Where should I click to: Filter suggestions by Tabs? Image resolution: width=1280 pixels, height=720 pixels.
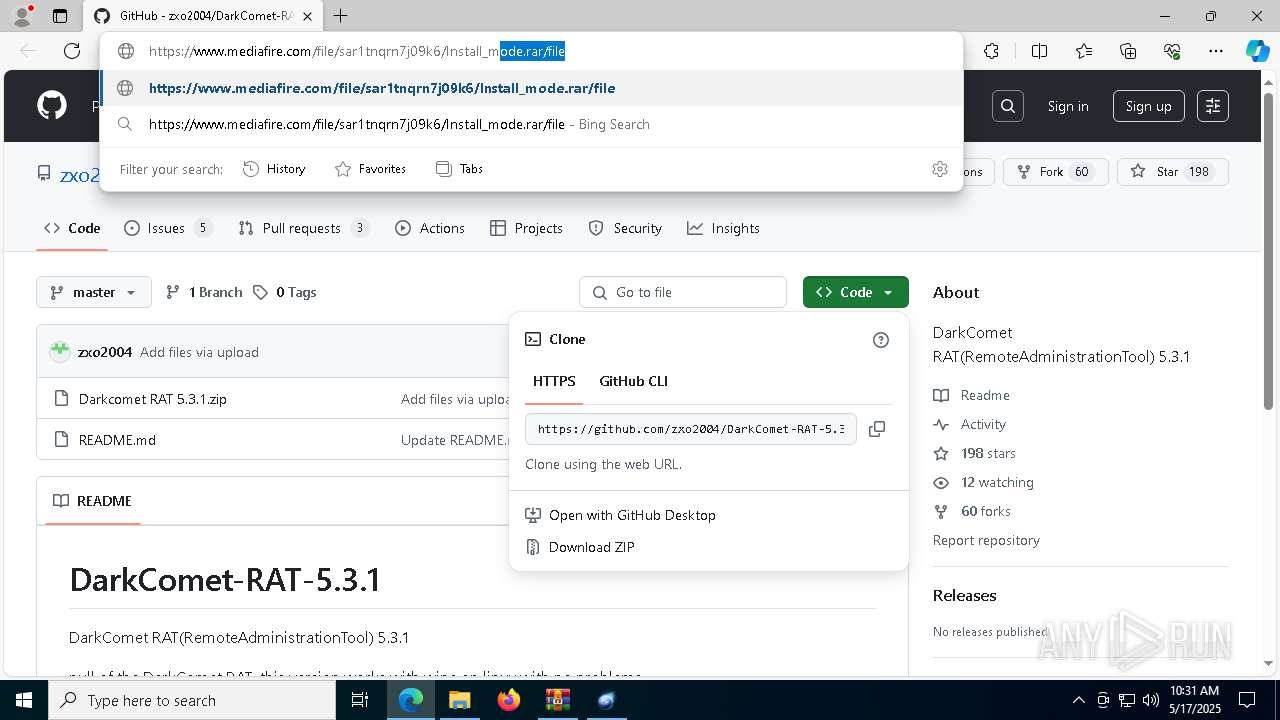tap(460, 169)
